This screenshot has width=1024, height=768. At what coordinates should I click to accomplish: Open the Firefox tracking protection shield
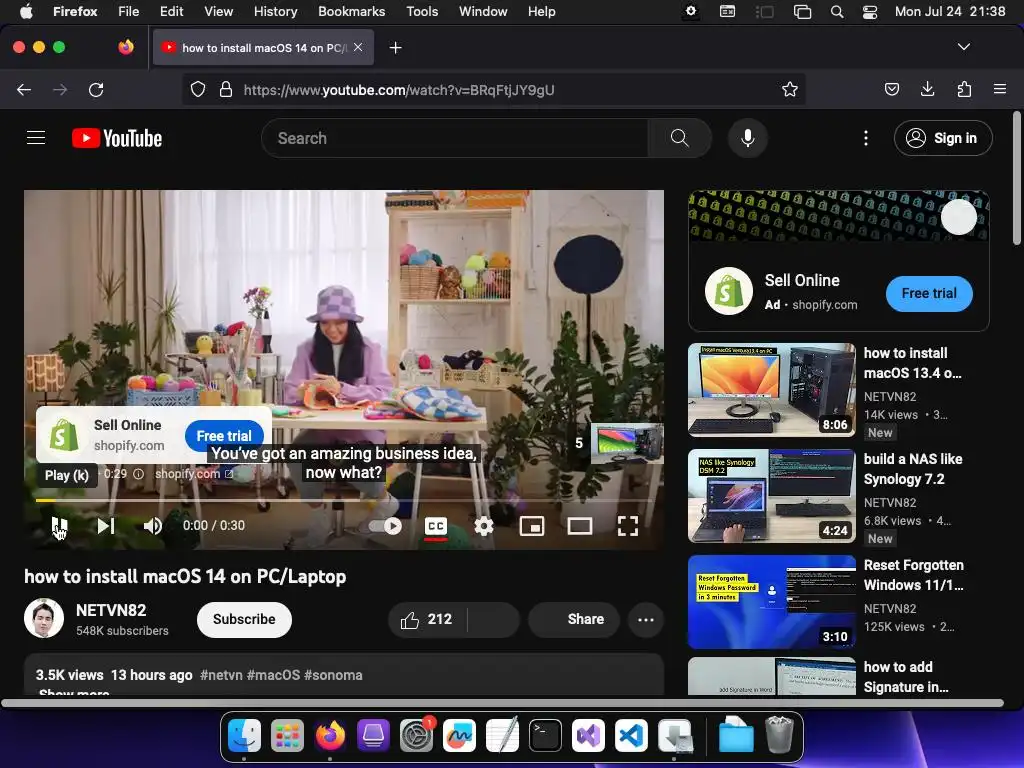point(198,89)
